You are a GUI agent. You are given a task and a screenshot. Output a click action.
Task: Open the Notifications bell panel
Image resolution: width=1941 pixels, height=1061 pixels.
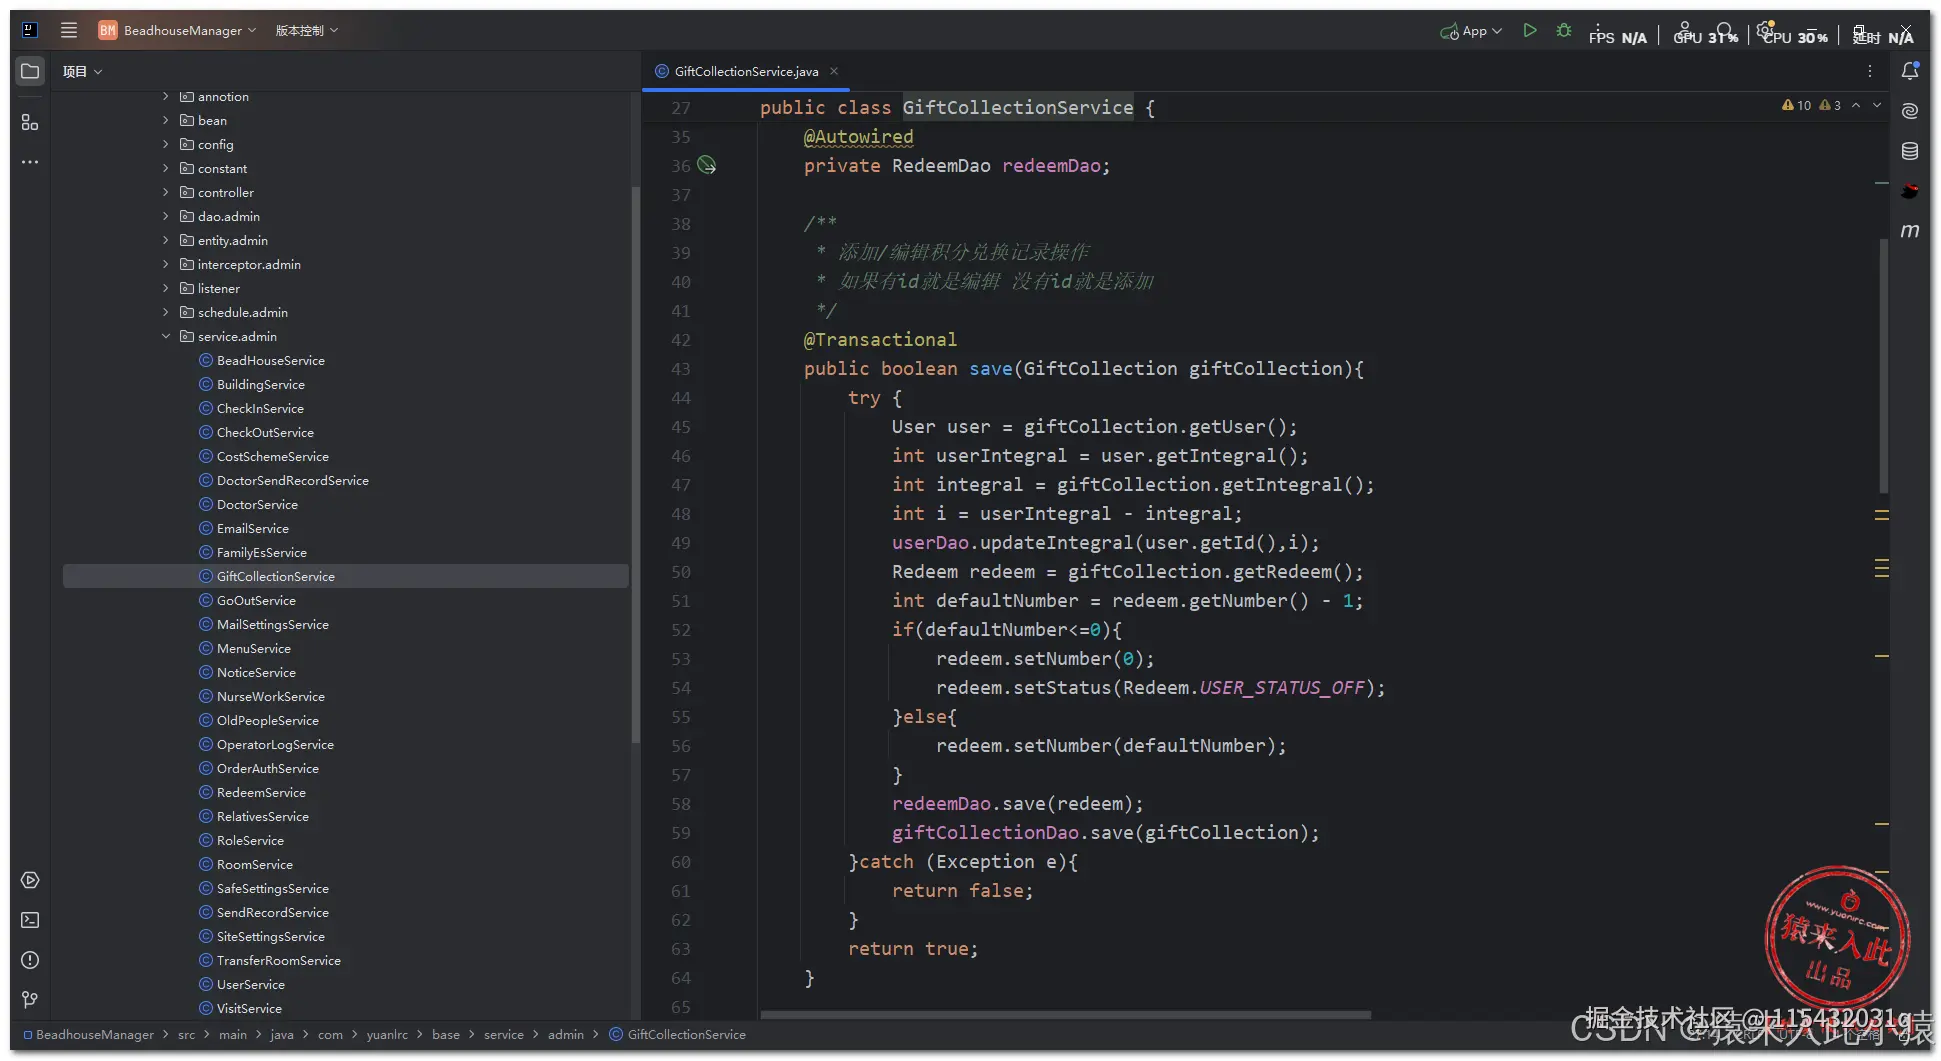(1910, 71)
